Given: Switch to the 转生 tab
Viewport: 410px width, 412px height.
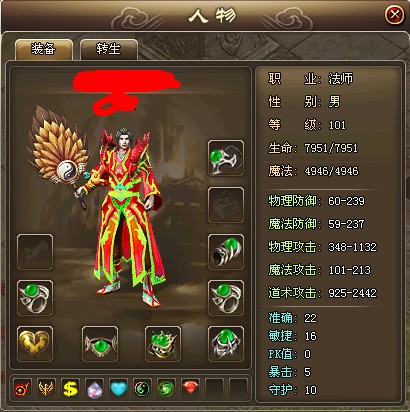Looking at the screenshot, I should [109, 49].
